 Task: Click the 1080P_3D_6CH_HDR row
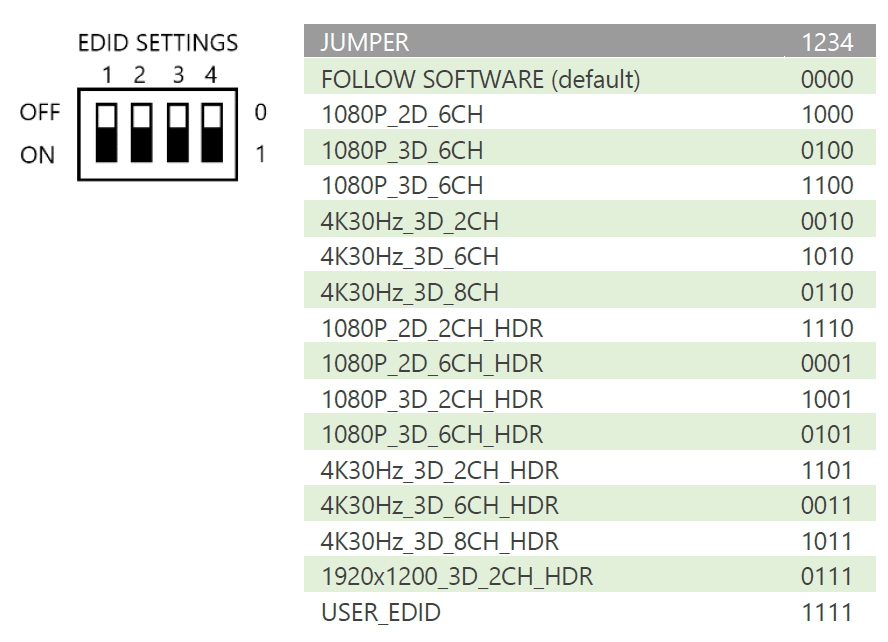[432, 435]
